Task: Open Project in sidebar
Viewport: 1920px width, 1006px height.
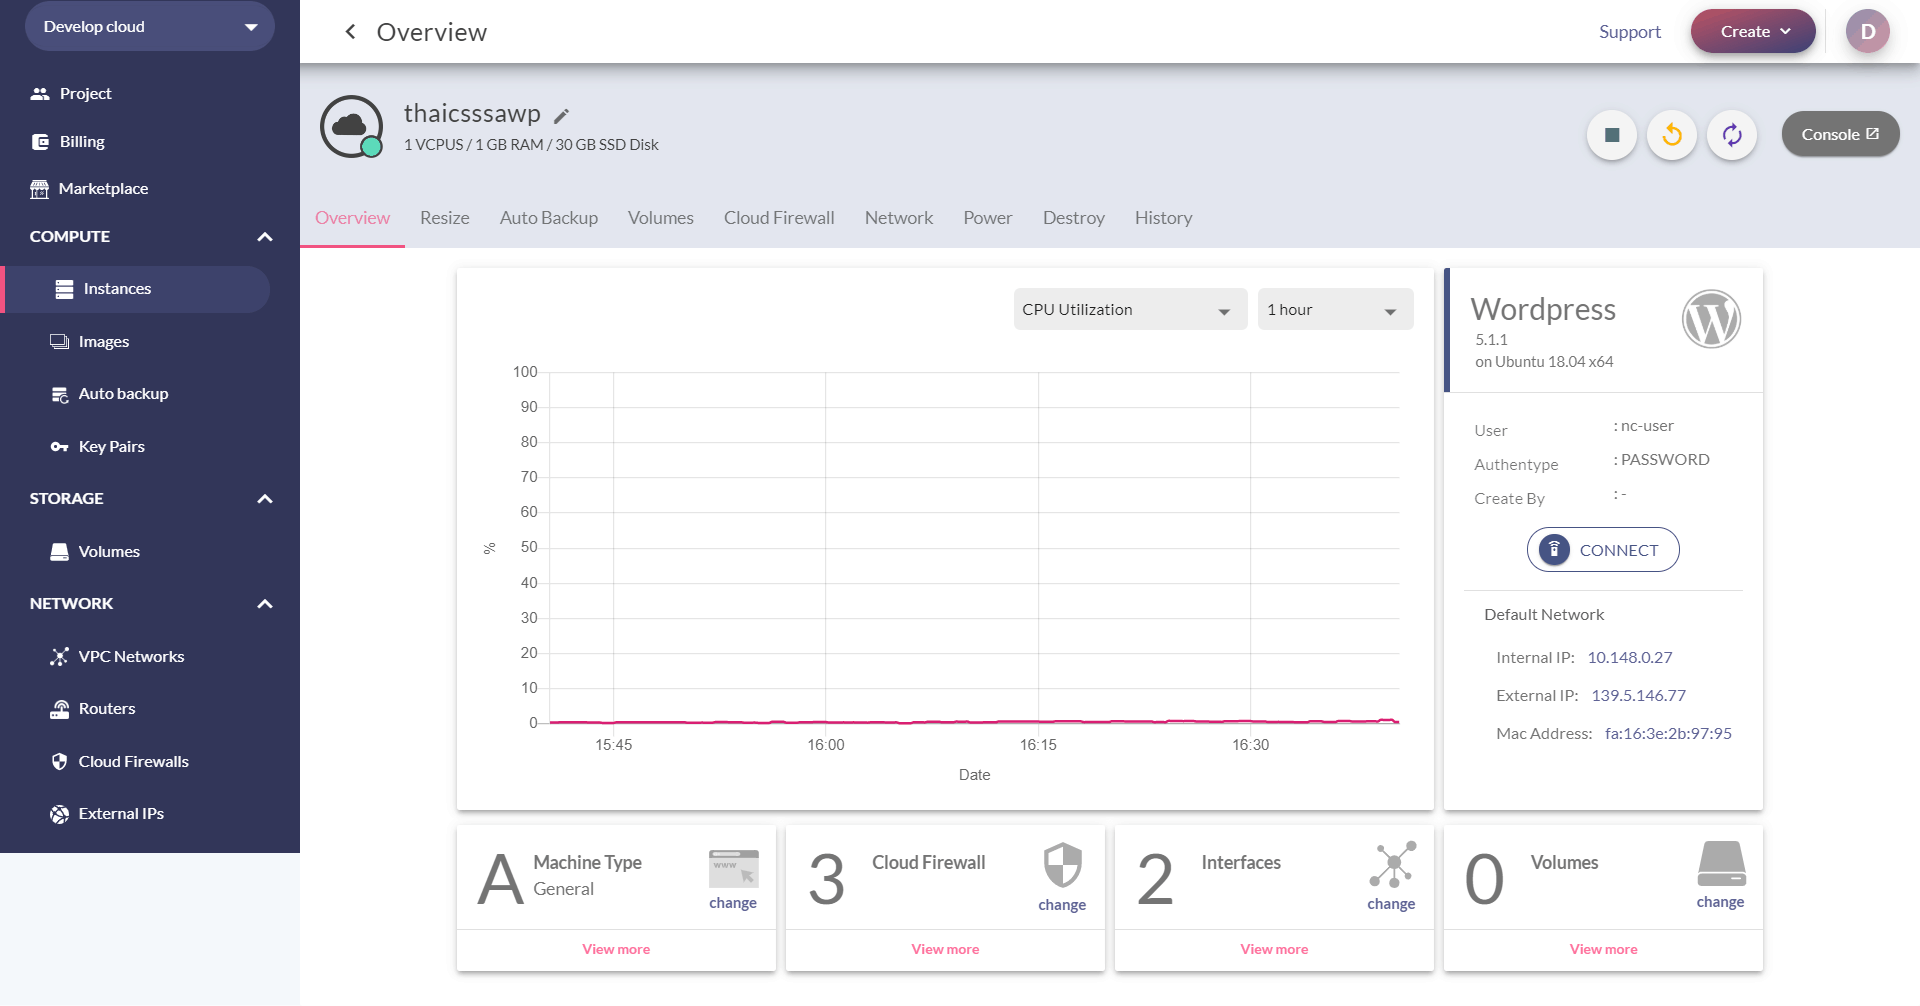Action: [70, 94]
